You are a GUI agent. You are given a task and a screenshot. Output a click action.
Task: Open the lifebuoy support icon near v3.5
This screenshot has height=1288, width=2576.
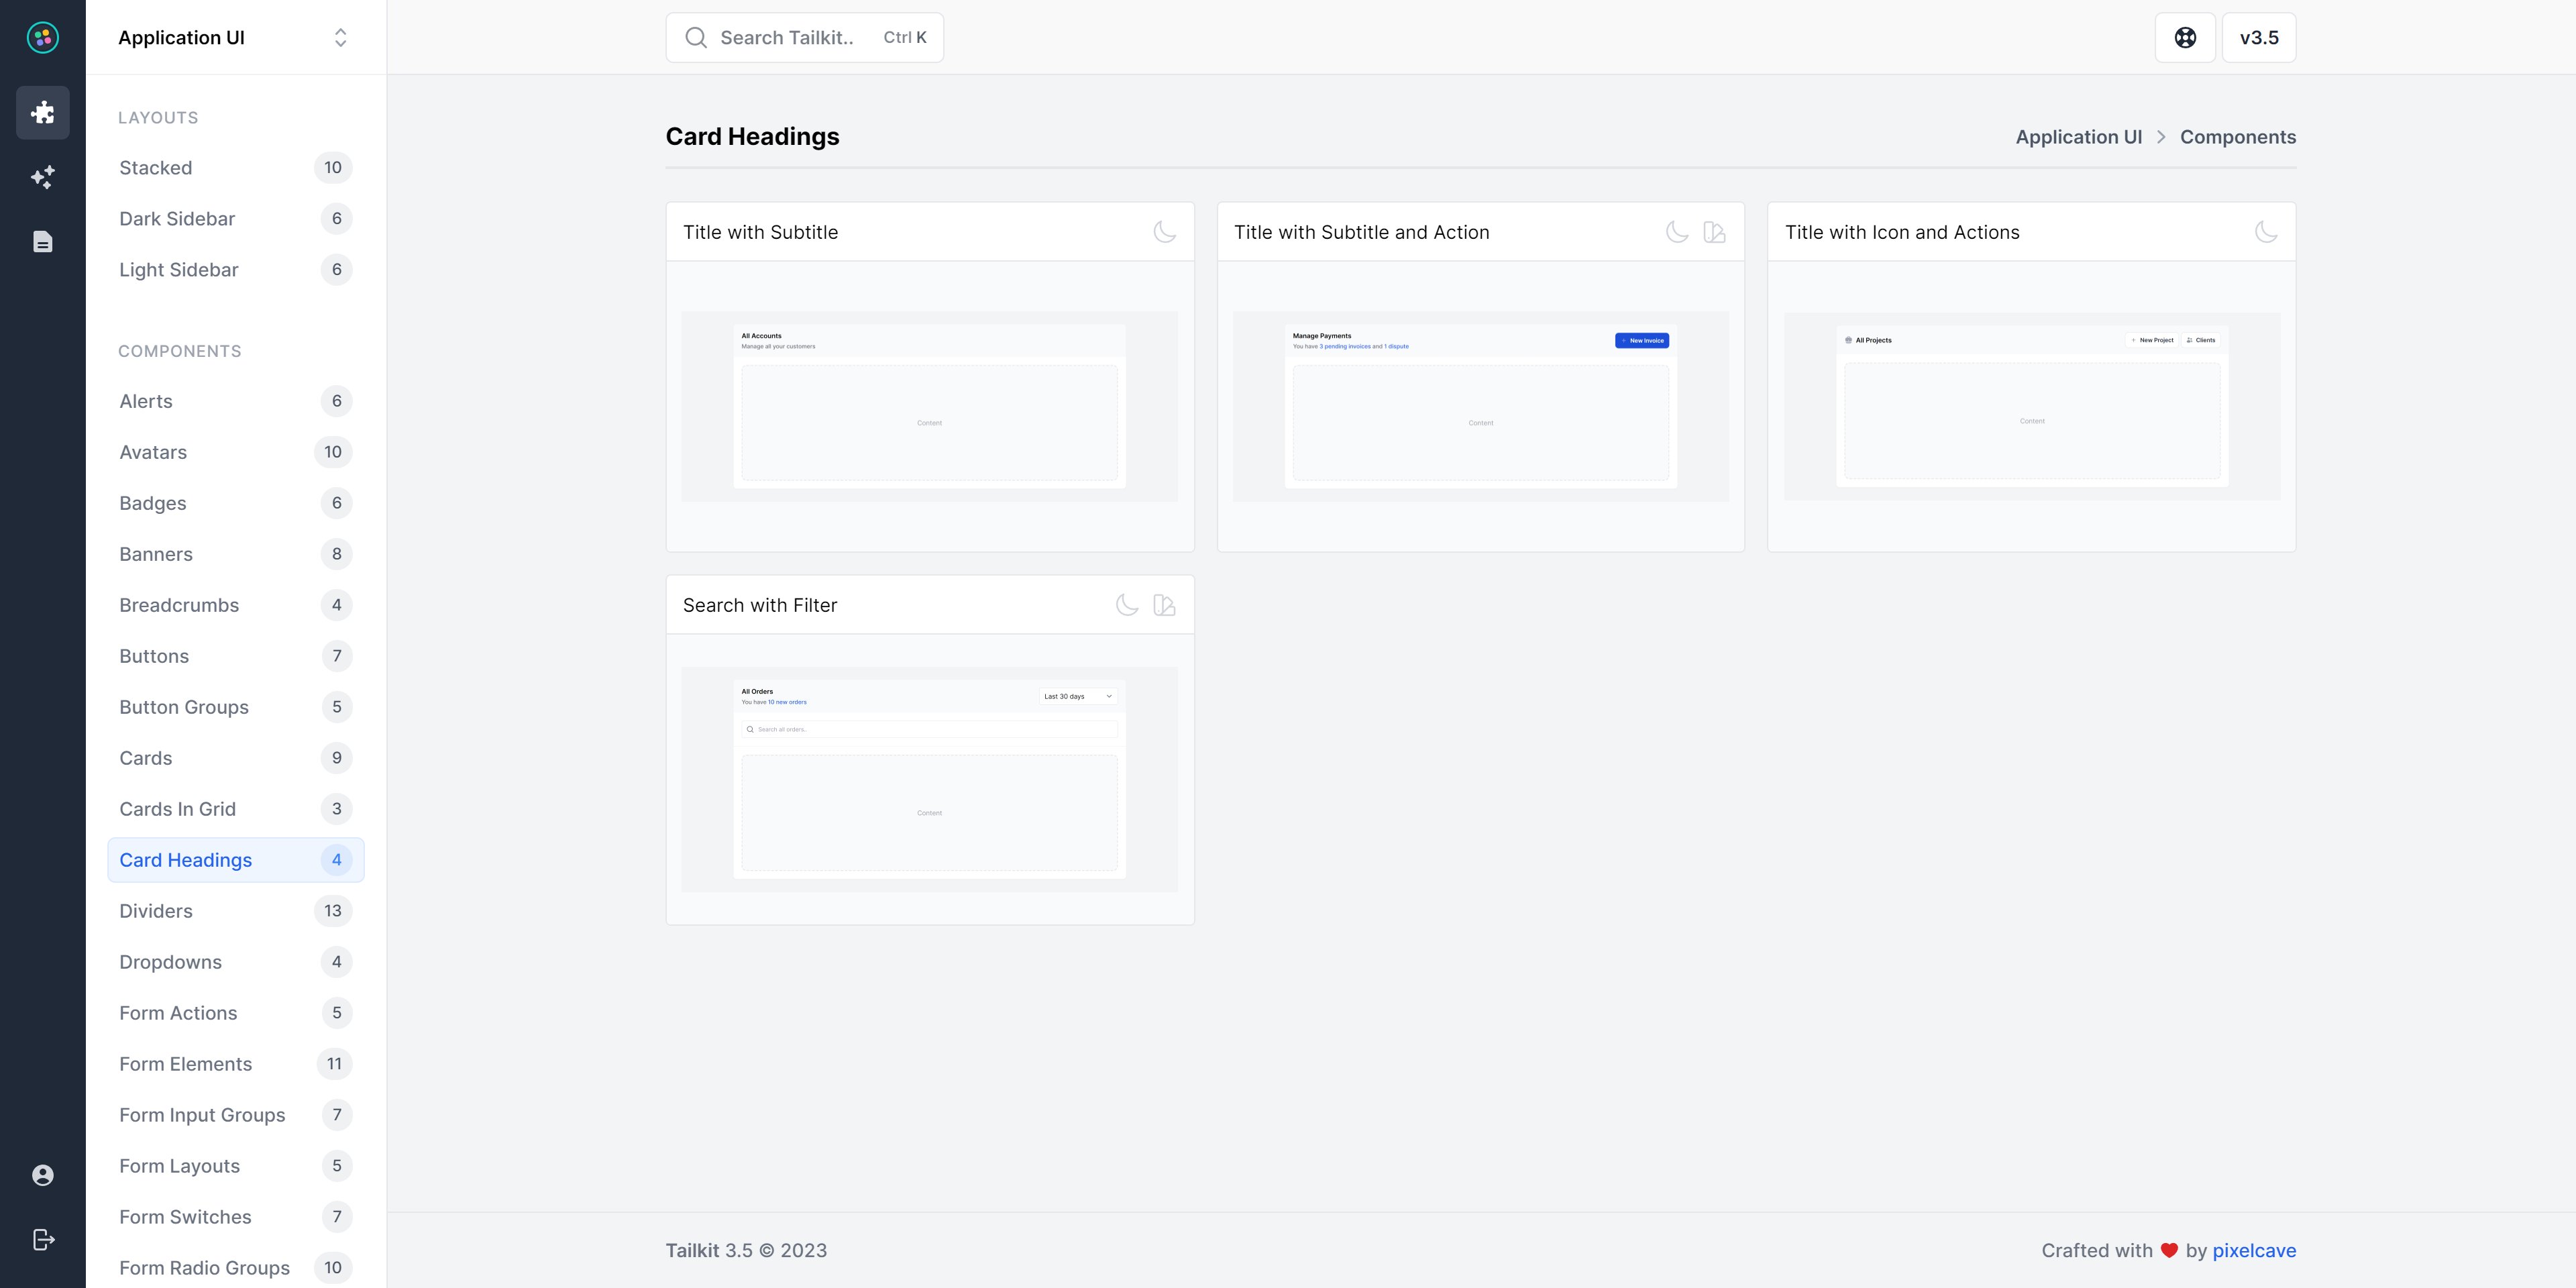coord(2185,37)
